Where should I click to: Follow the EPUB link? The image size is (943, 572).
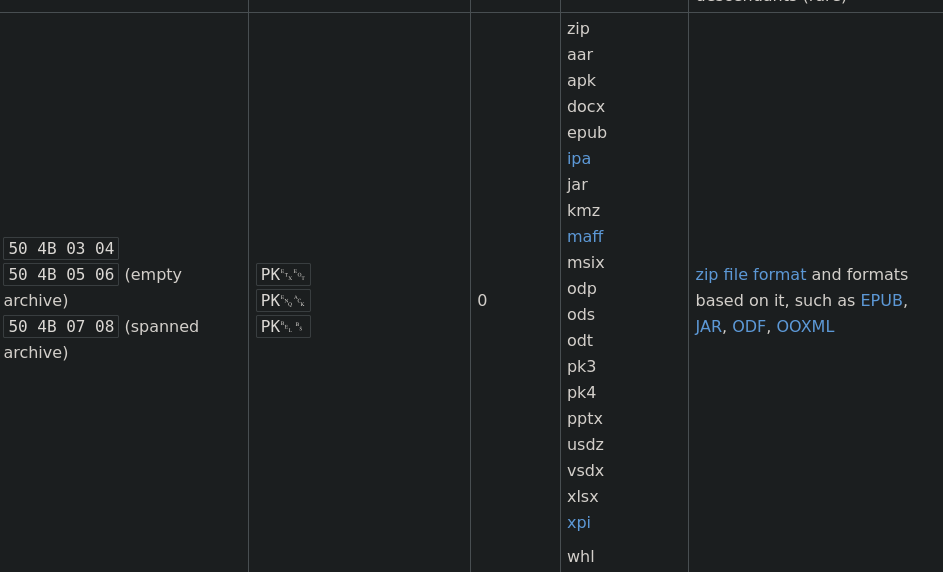(881, 301)
